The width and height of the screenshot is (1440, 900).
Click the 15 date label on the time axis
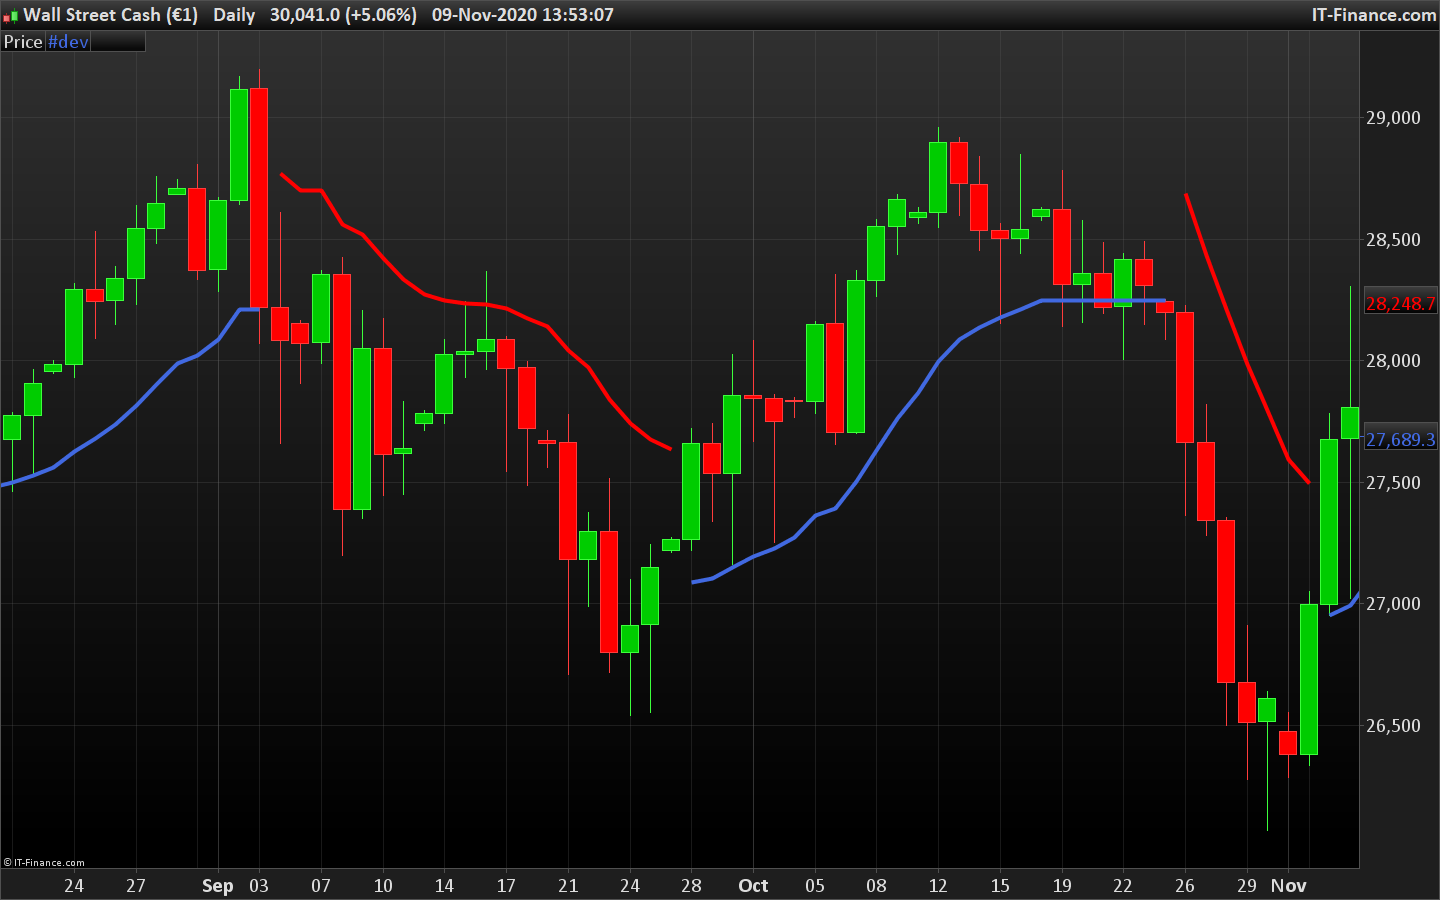click(x=1000, y=886)
